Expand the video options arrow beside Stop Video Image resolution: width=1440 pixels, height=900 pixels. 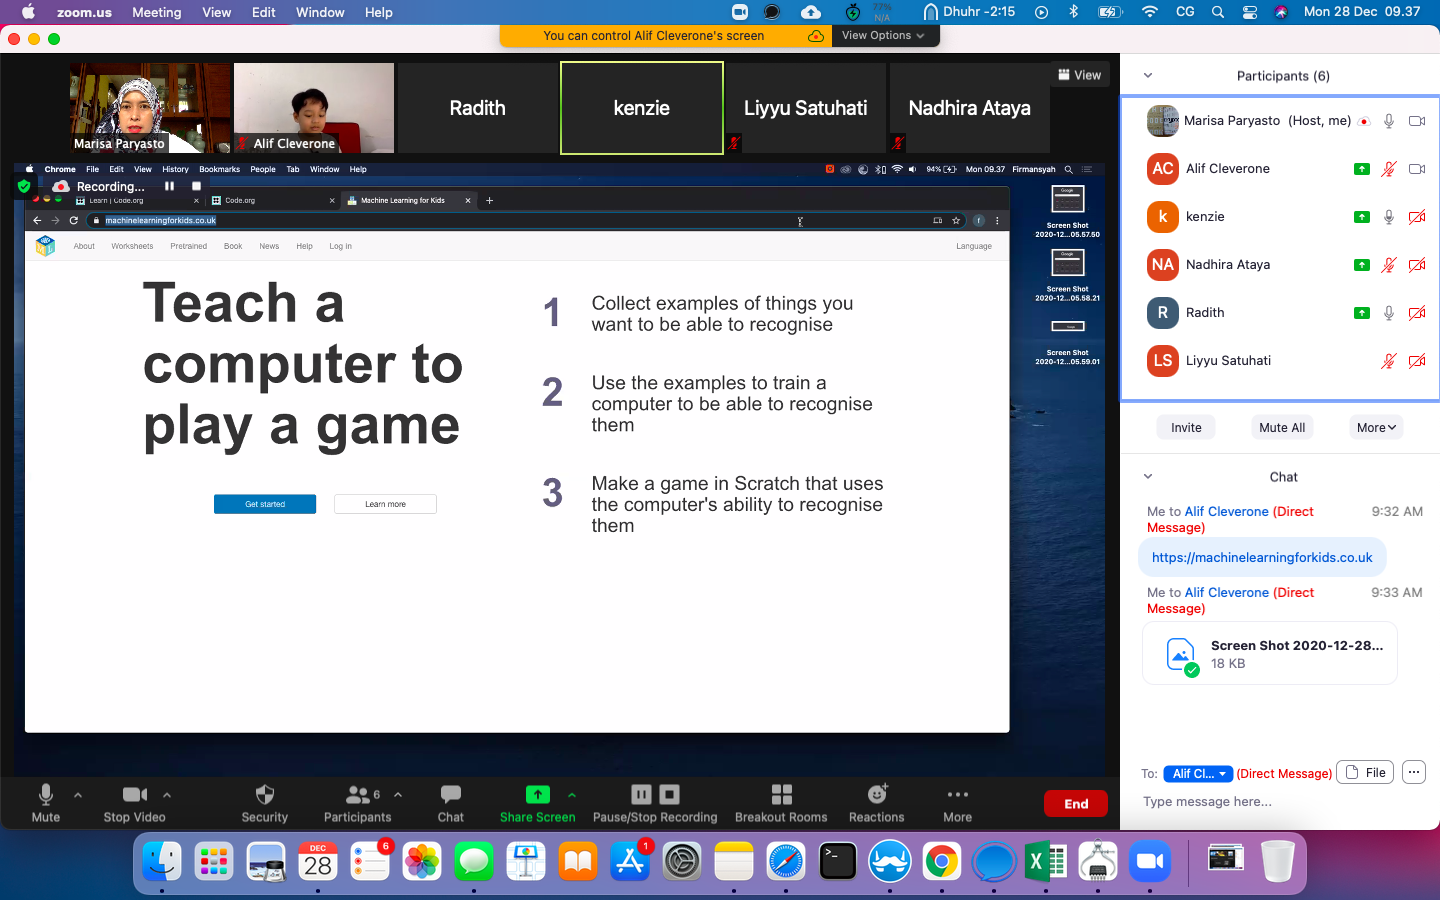[167, 795]
